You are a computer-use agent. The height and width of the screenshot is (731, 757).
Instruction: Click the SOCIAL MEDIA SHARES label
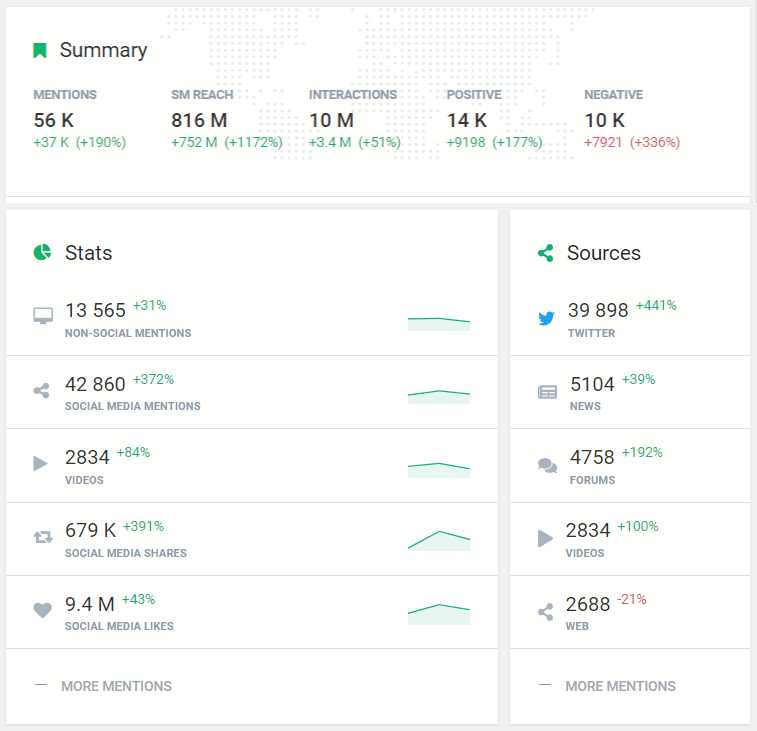pos(126,553)
